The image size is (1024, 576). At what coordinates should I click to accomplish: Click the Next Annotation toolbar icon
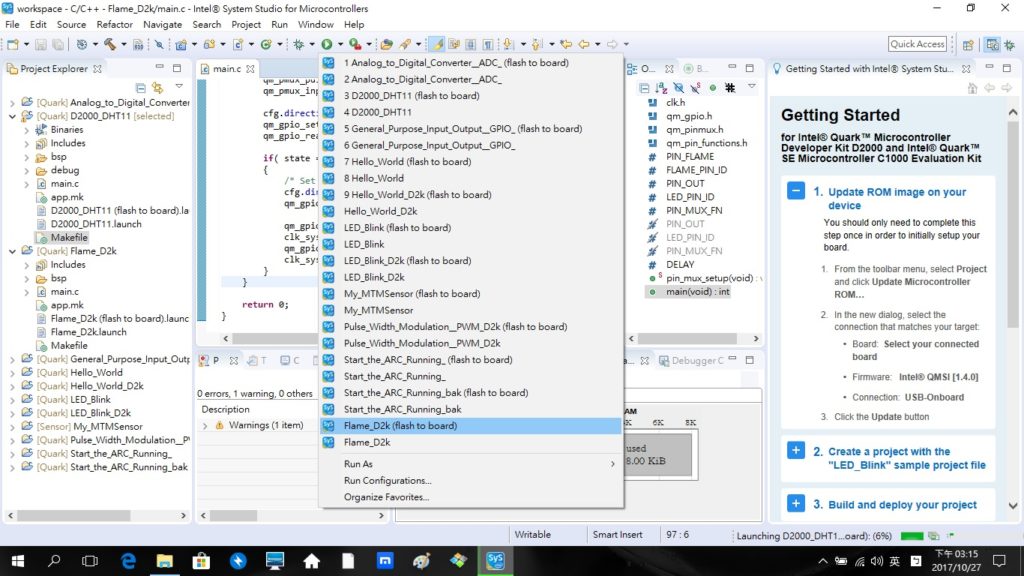click(x=507, y=44)
